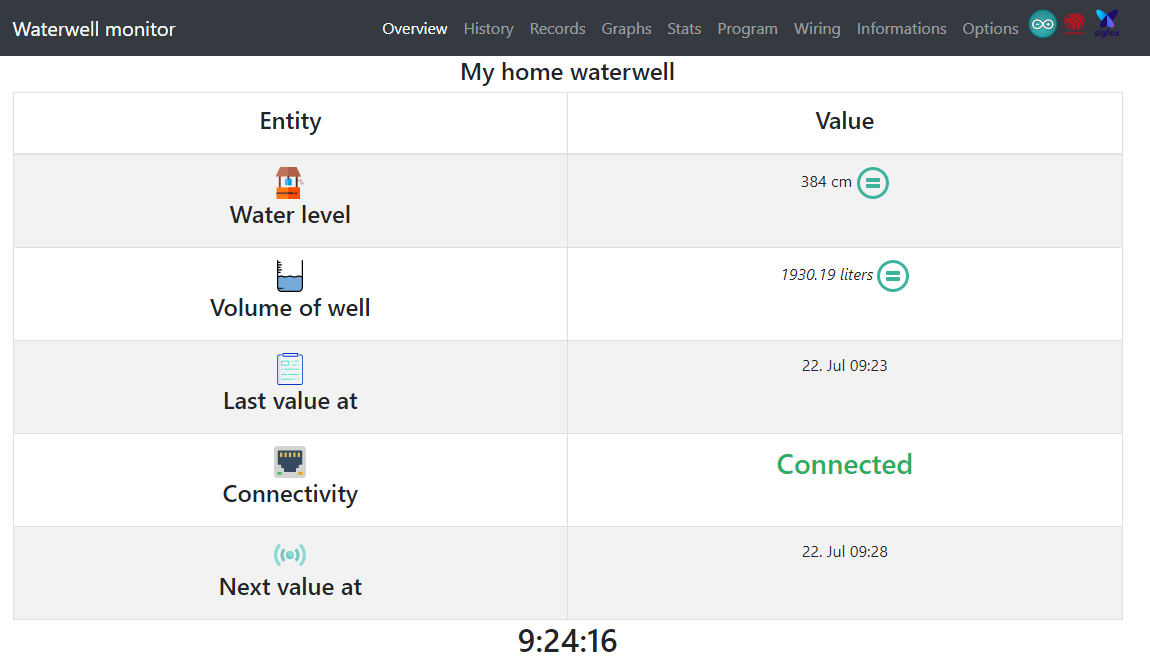
Task: Click the water well icon
Action: pos(289,183)
